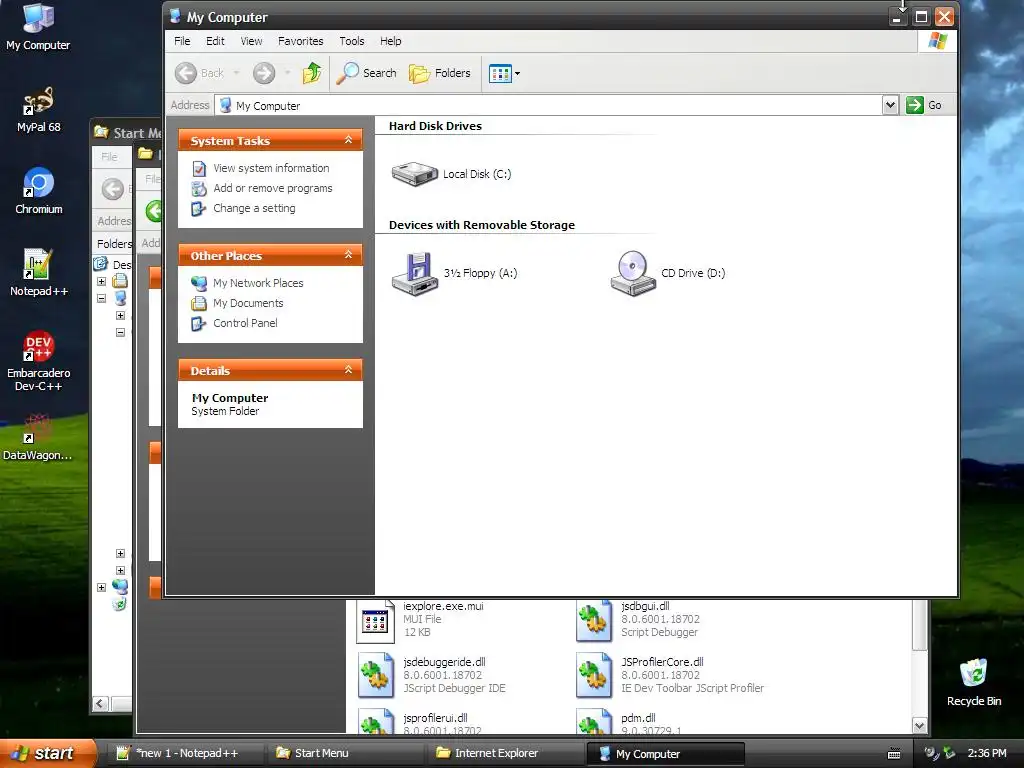
Task: Open the File menu in My Computer
Action: (182, 41)
